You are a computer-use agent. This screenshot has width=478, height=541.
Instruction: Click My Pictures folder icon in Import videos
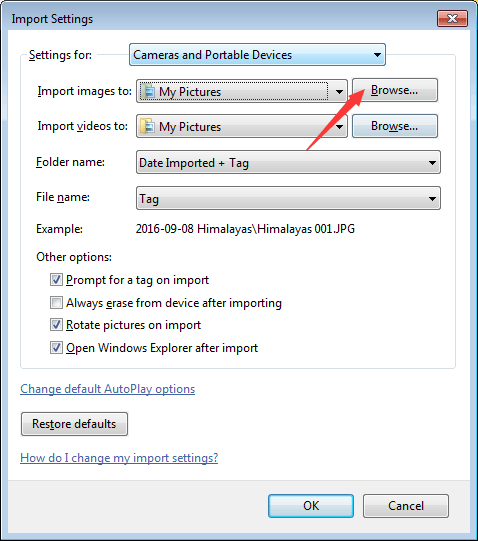(x=147, y=126)
